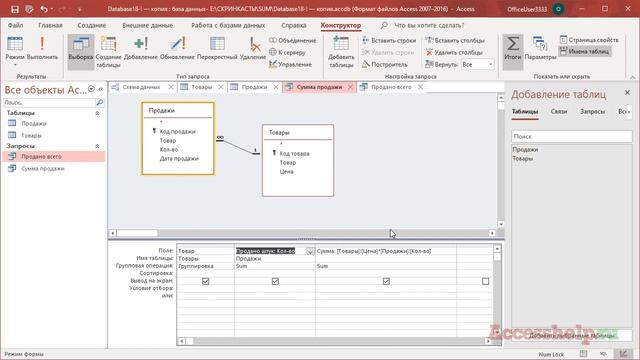Click Добавить выбранные таблицы button
Image resolution: width=640 pixels, height=360 pixels.
pos(571,336)
